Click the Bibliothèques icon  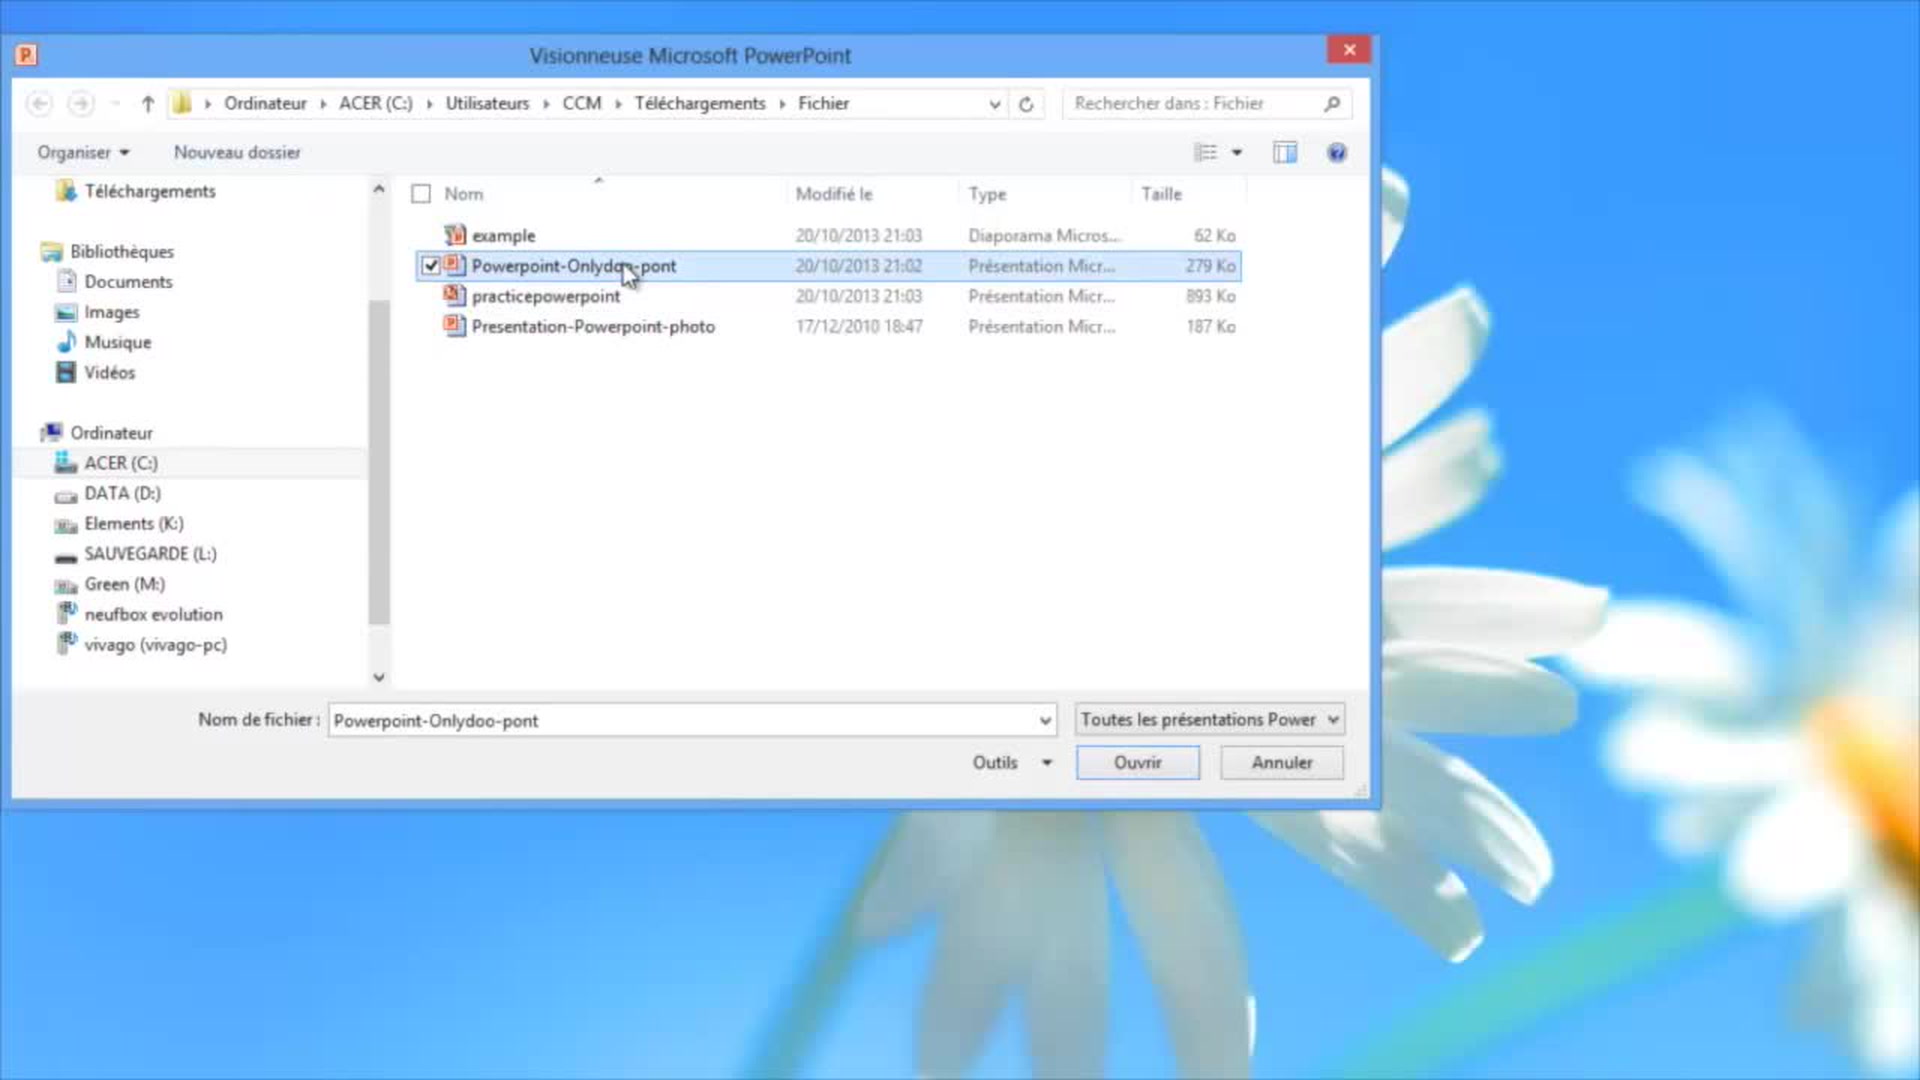[51, 251]
